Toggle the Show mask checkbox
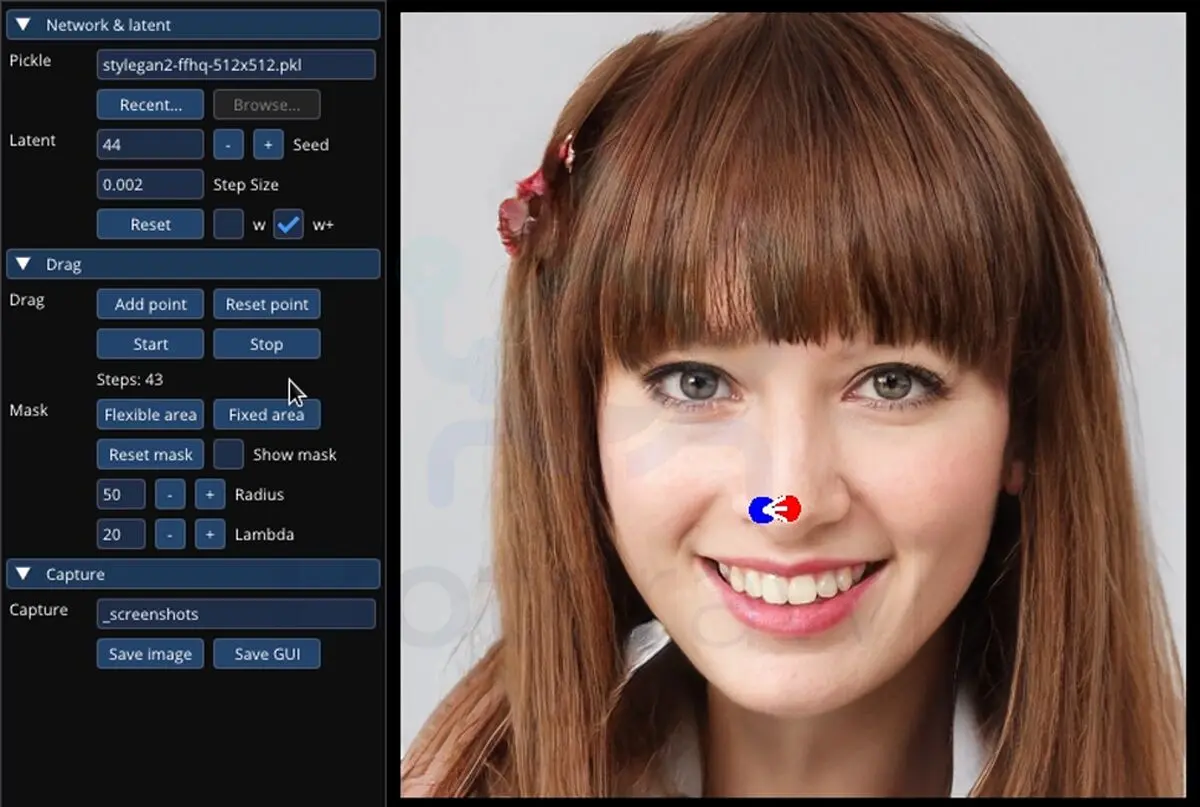Screen dimensions: 1200x807 (228, 454)
